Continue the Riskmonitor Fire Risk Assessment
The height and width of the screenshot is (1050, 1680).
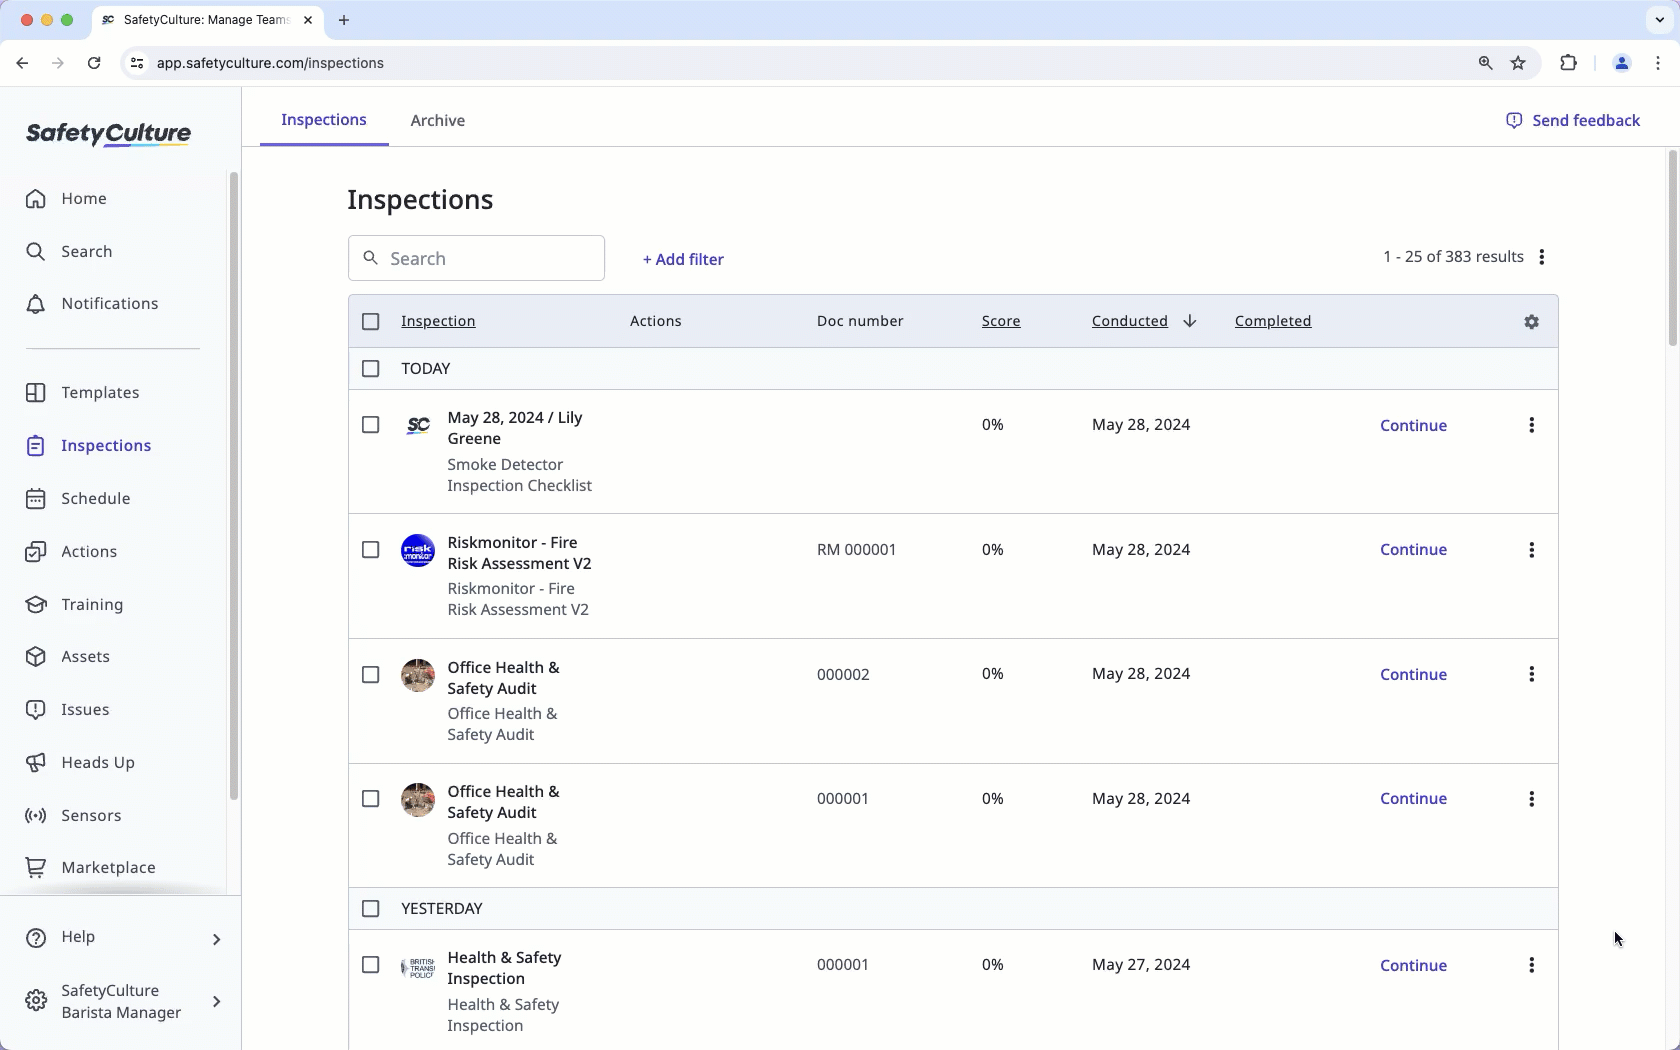pyautogui.click(x=1413, y=550)
